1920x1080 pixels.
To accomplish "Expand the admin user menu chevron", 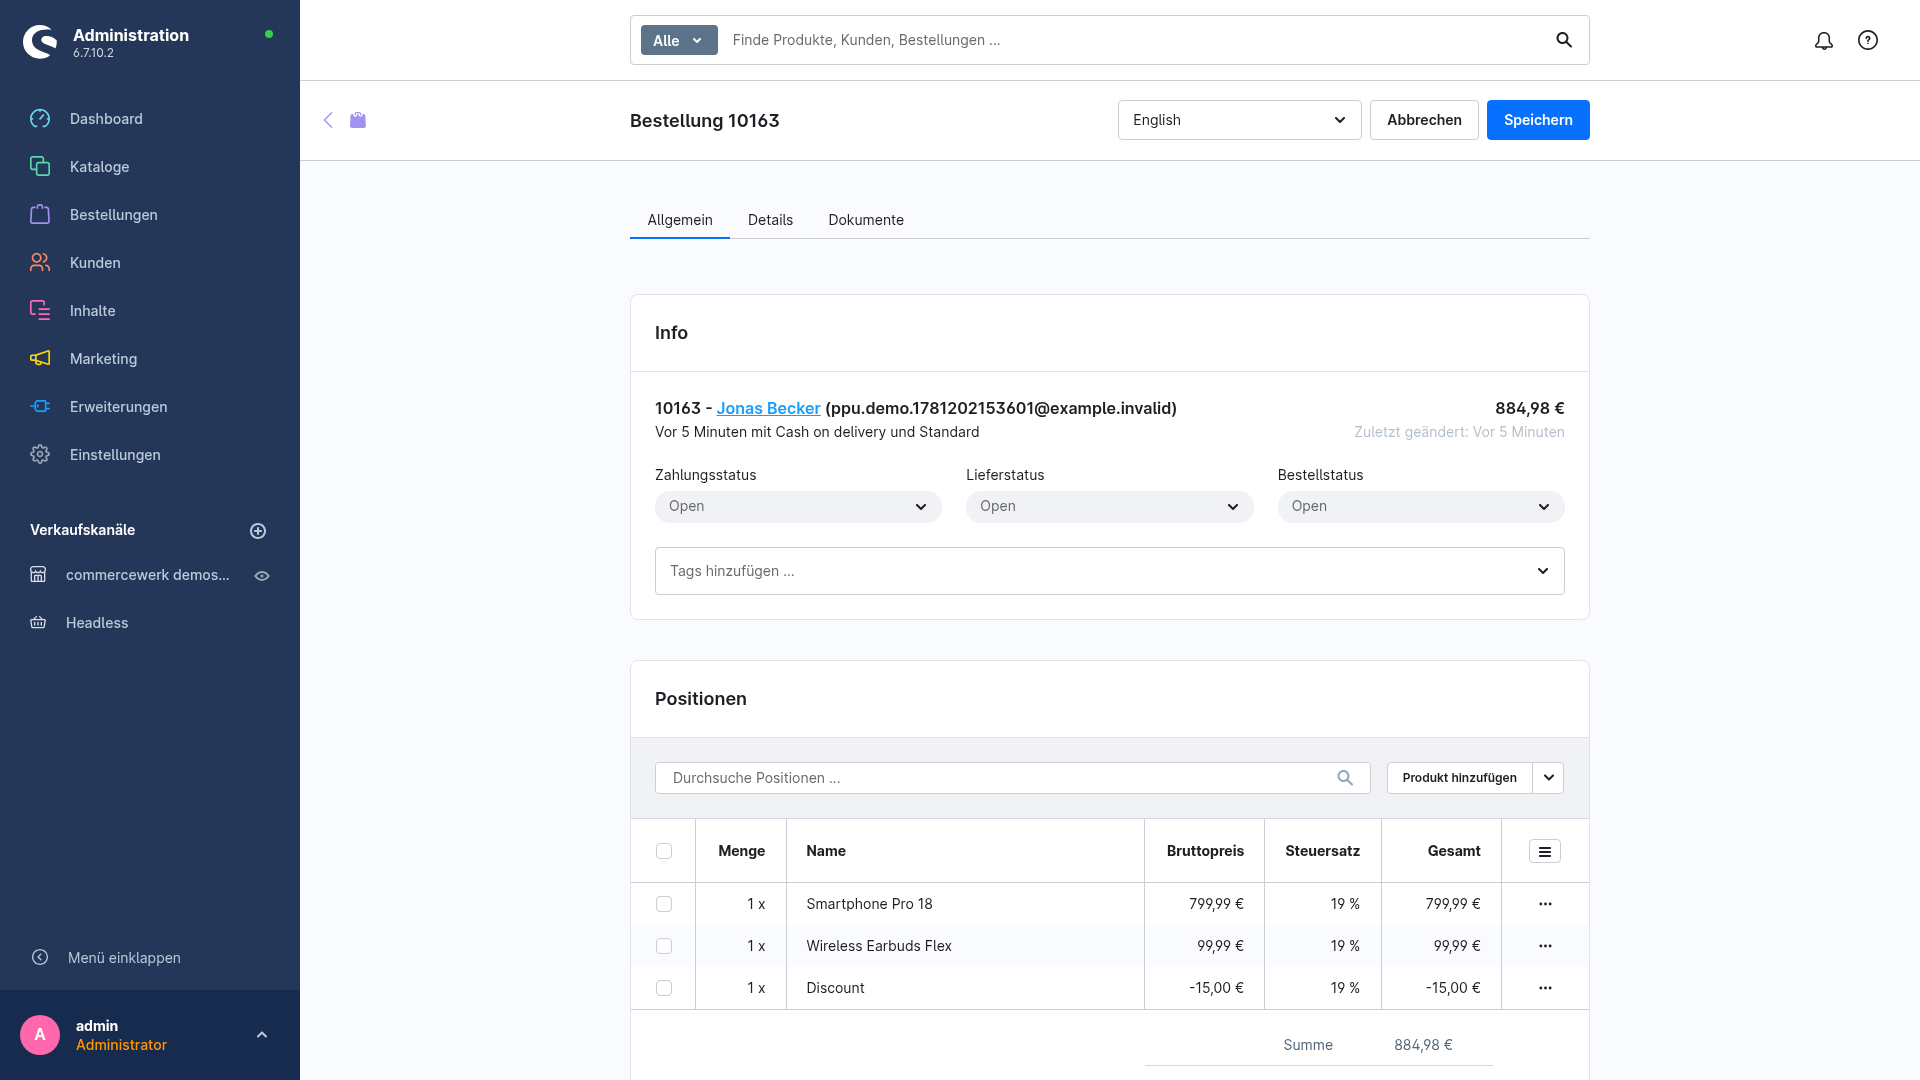I will 262,1035.
